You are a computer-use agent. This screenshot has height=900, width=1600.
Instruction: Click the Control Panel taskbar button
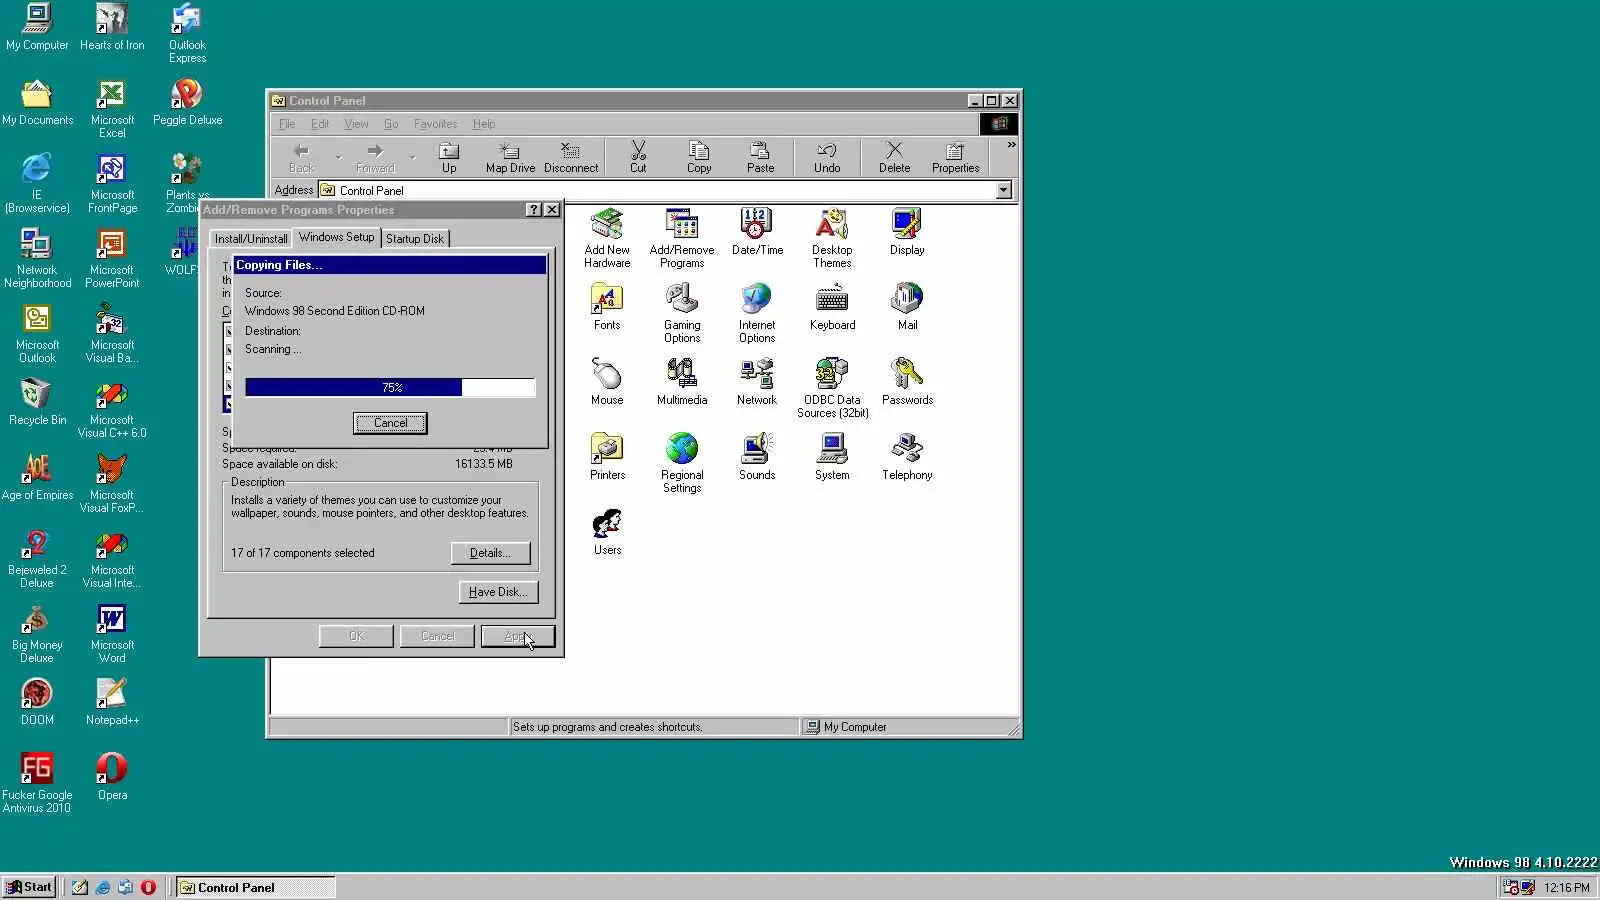coord(255,887)
